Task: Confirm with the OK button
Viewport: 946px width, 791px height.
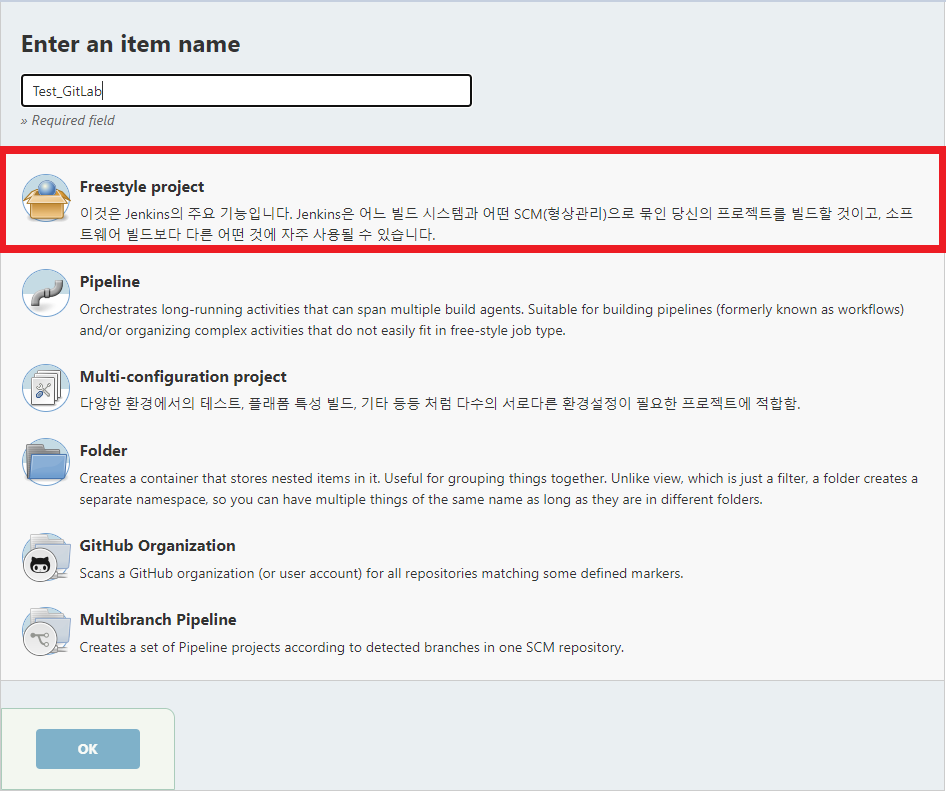Action: pos(87,749)
